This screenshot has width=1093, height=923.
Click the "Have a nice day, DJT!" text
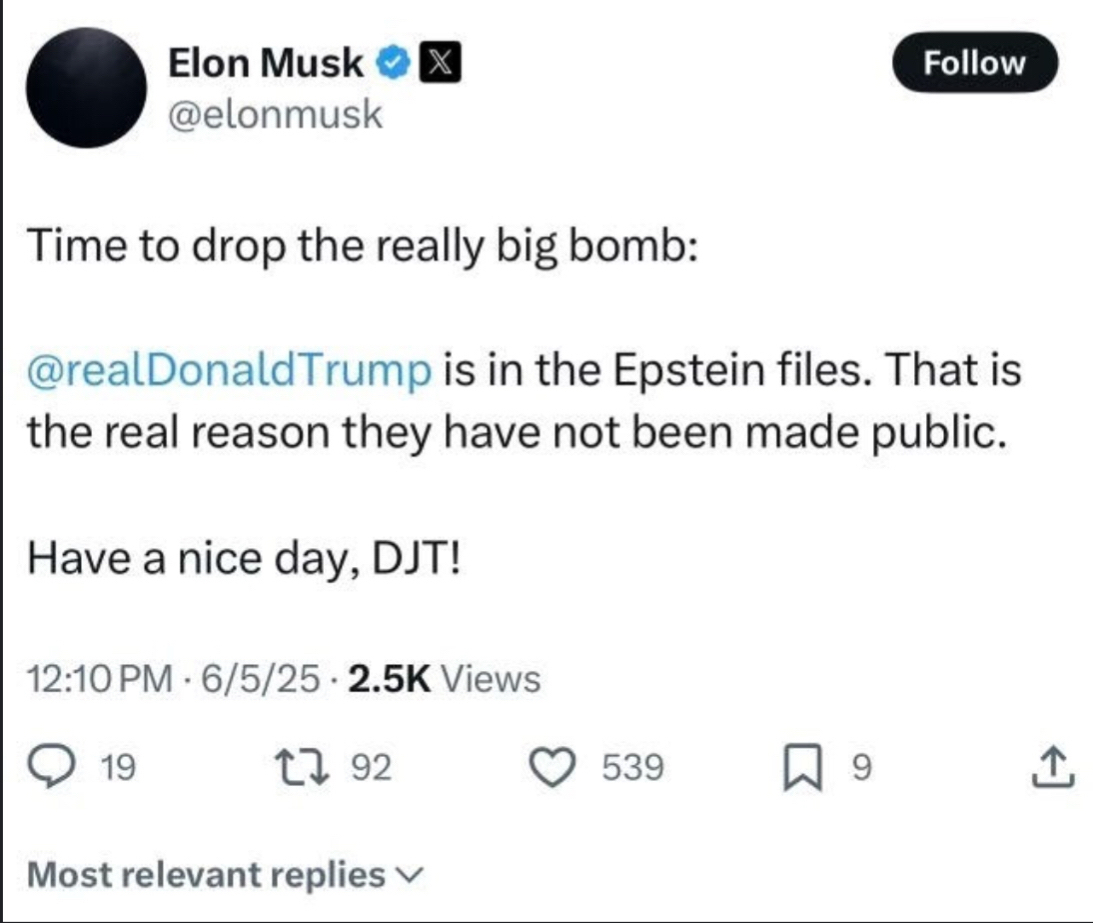pyautogui.click(x=244, y=557)
